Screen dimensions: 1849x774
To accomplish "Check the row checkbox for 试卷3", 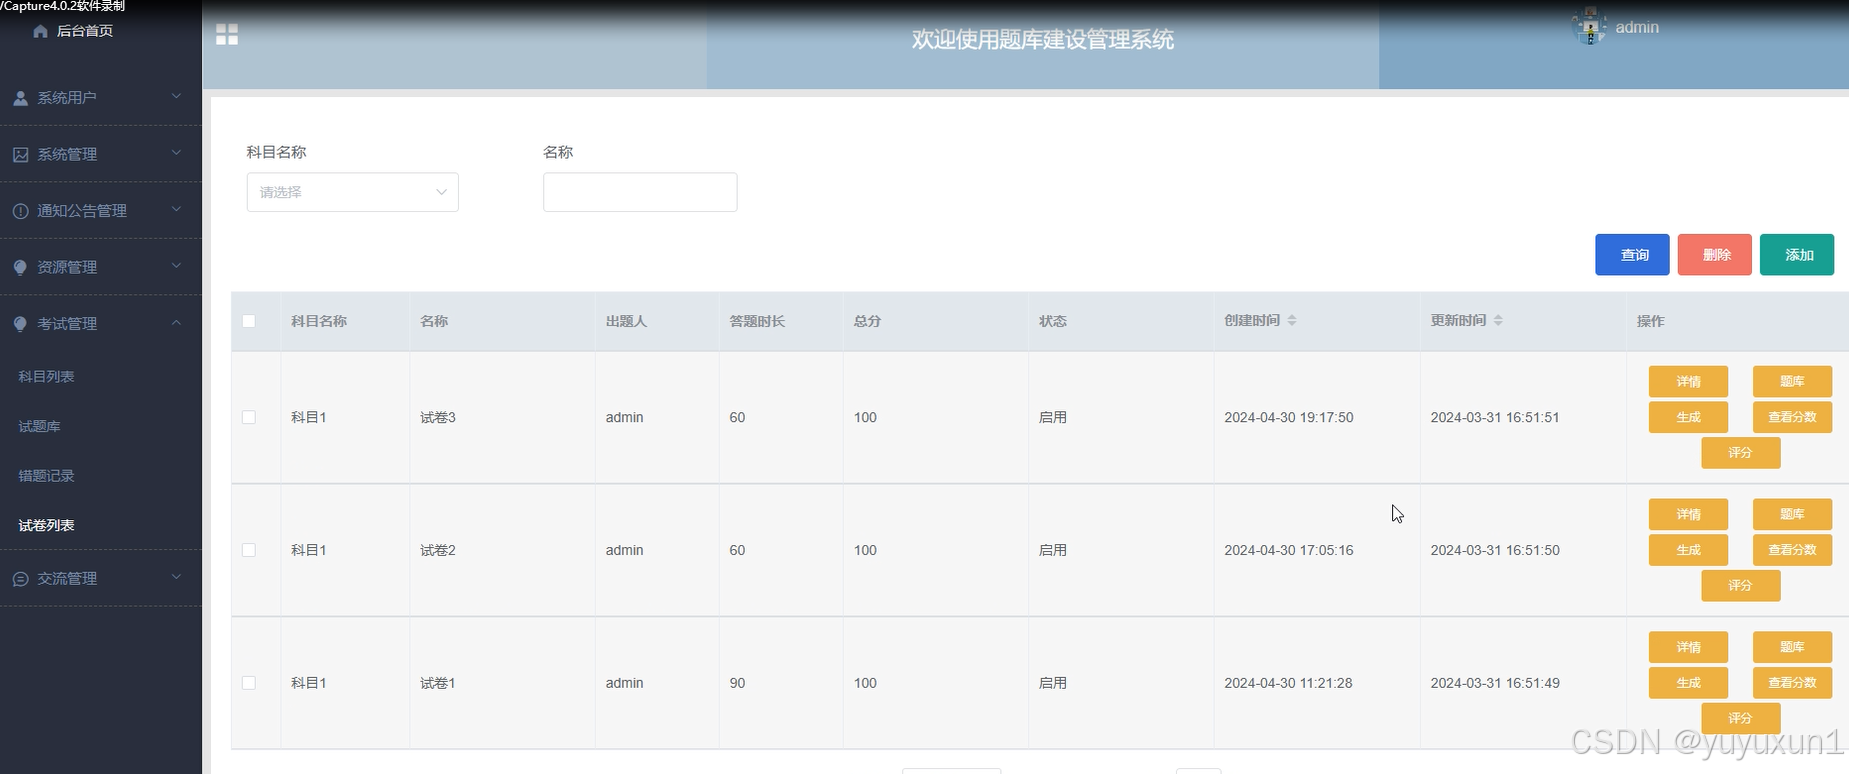I will [249, 417].
